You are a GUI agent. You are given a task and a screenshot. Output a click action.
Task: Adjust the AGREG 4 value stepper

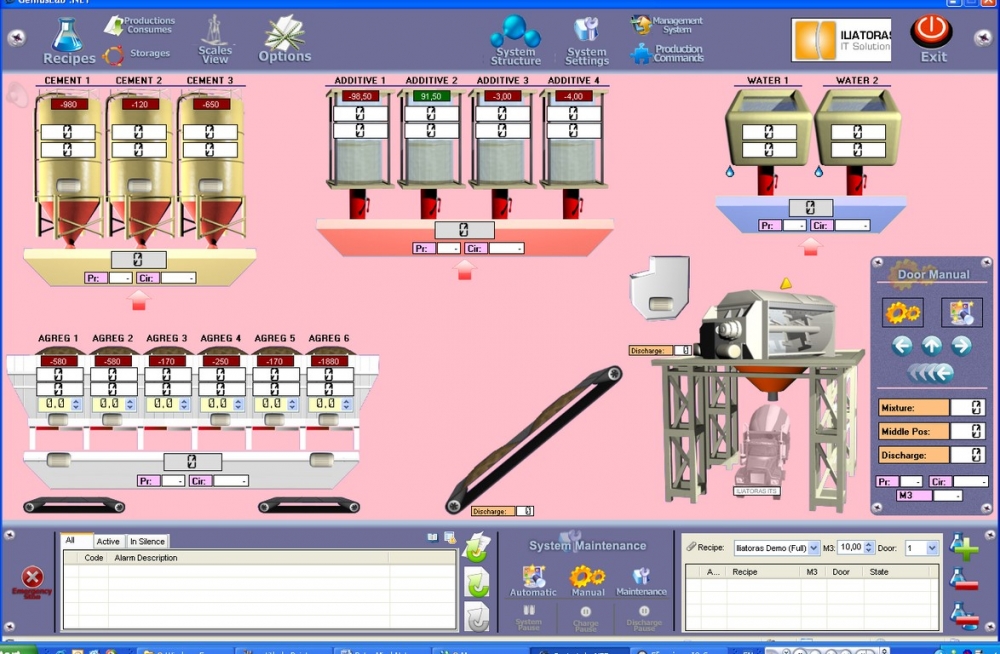coord(238,404)
